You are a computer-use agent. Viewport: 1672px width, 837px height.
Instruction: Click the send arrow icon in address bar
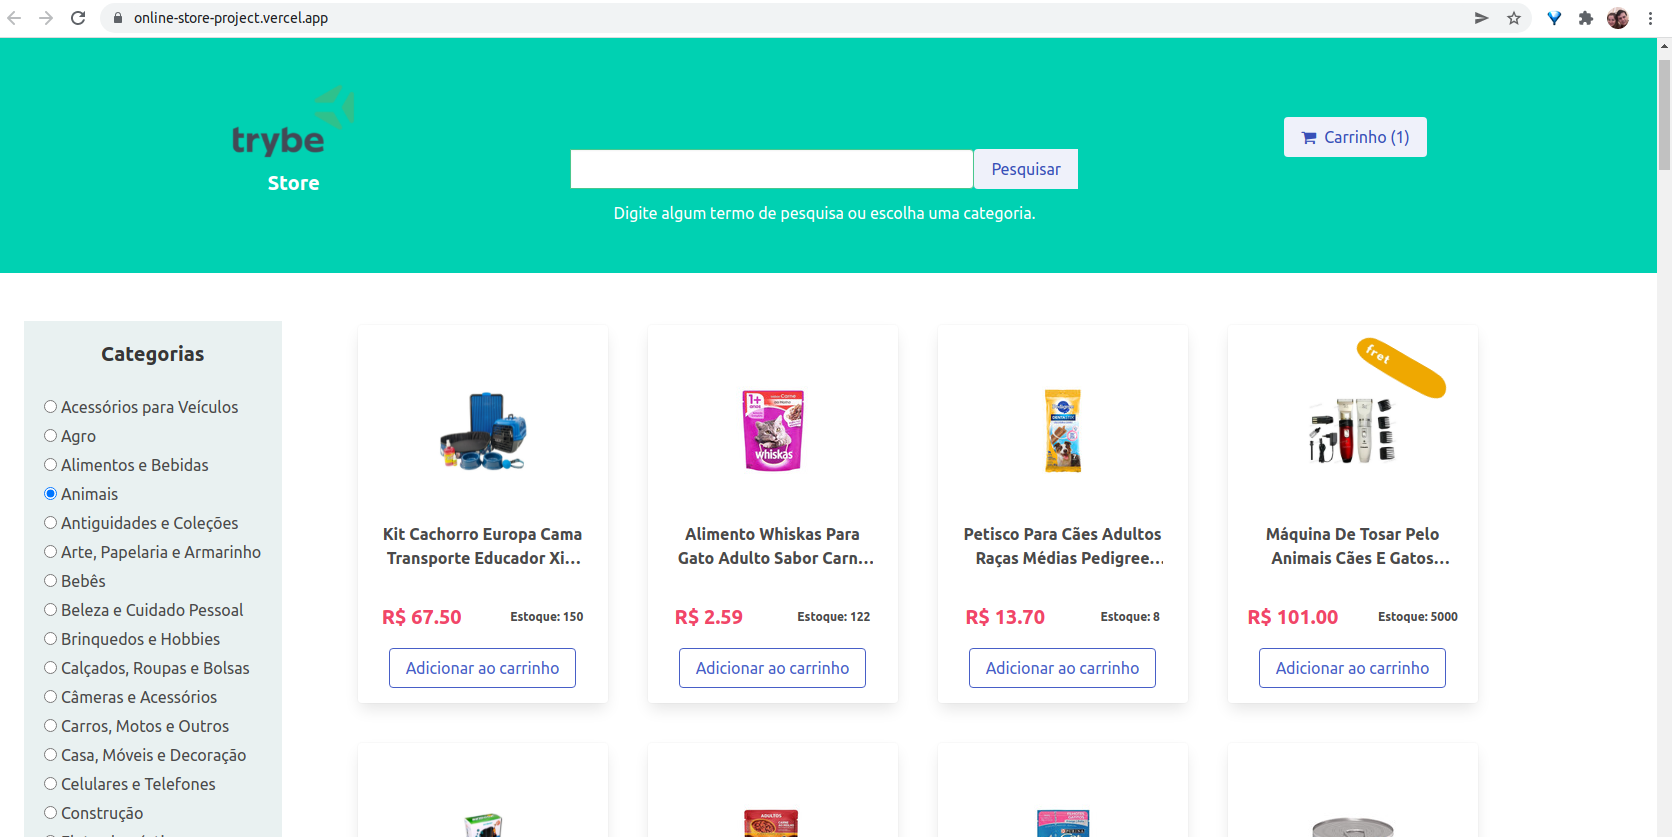1481,18
